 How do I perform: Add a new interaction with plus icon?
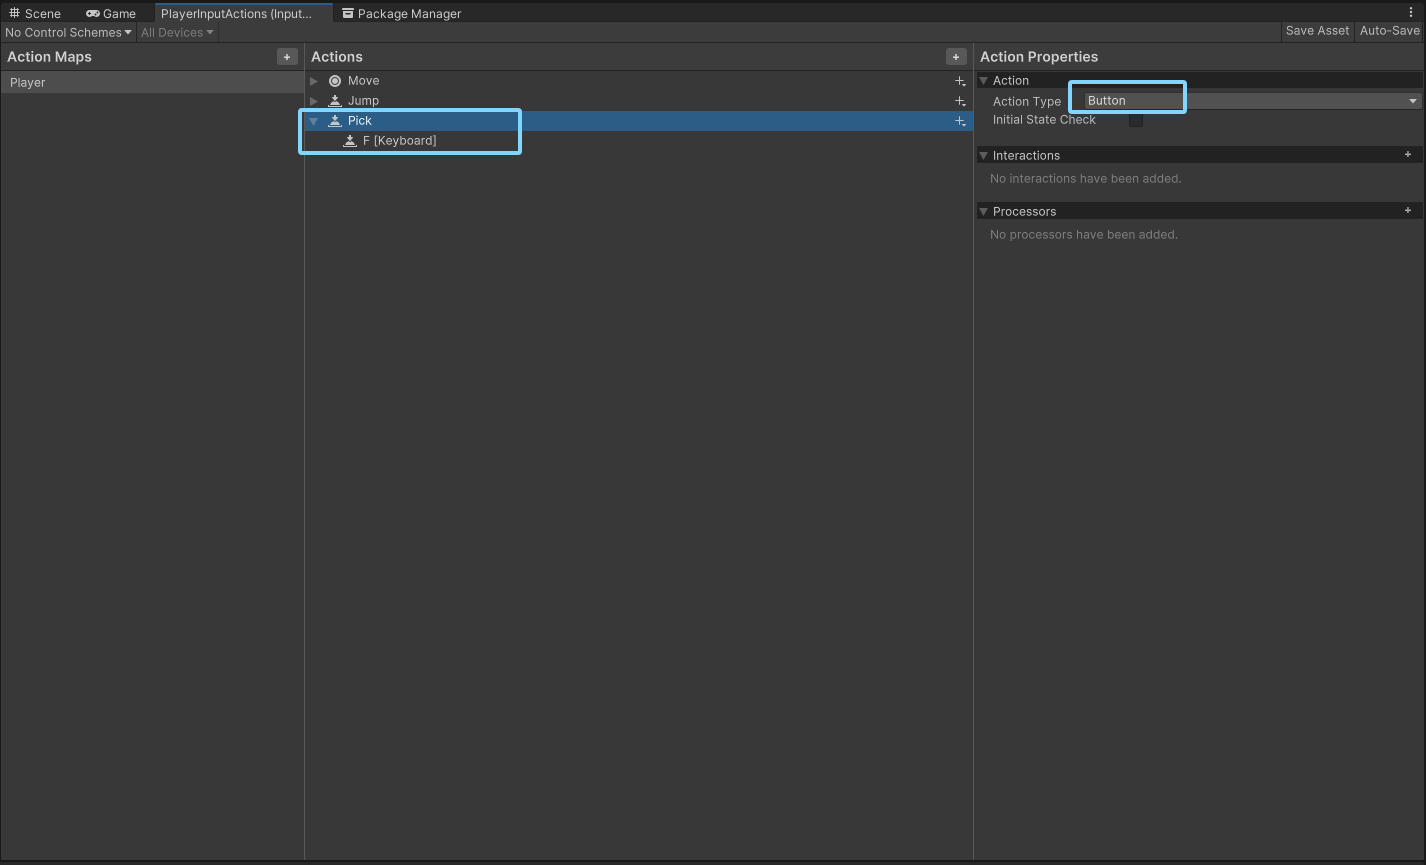[1408, 155]
